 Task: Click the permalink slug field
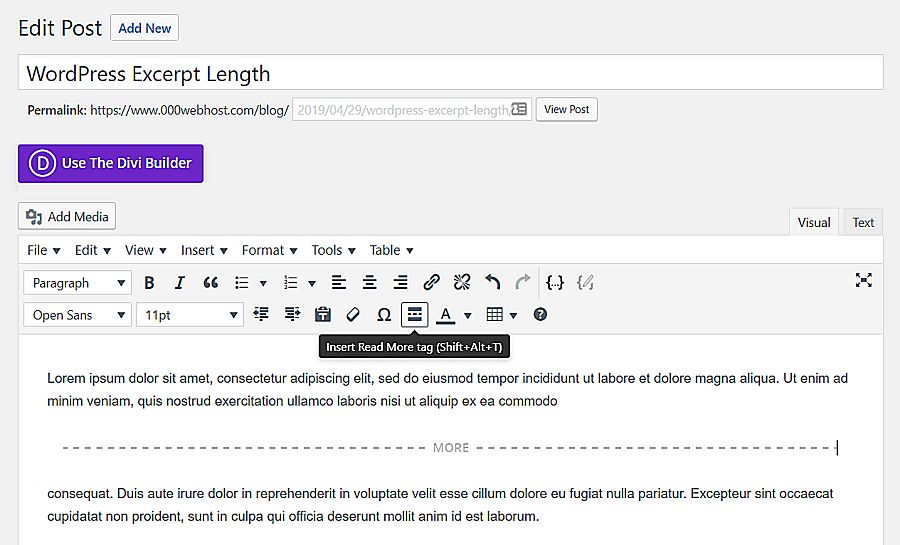[x=412, y=110]
